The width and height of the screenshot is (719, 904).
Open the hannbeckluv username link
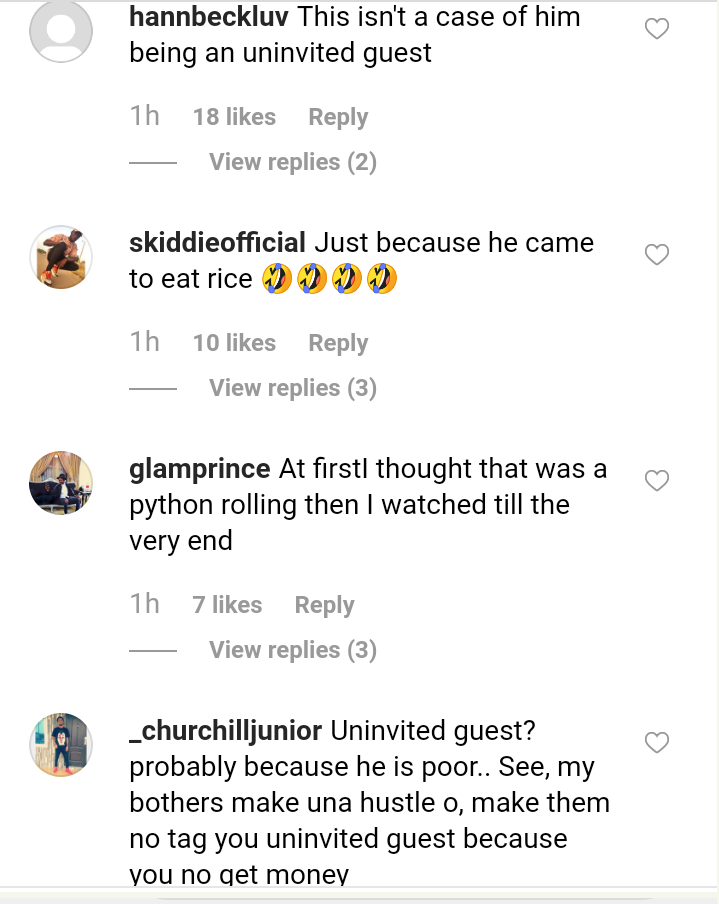click(x=210, y=17)
